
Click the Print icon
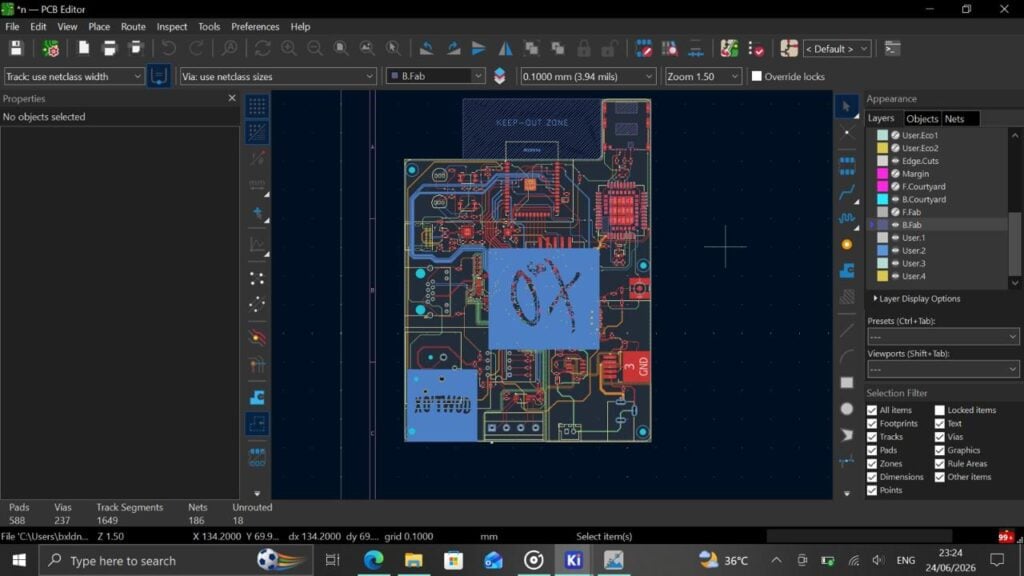pyautogui.click(x=109, y=48)
